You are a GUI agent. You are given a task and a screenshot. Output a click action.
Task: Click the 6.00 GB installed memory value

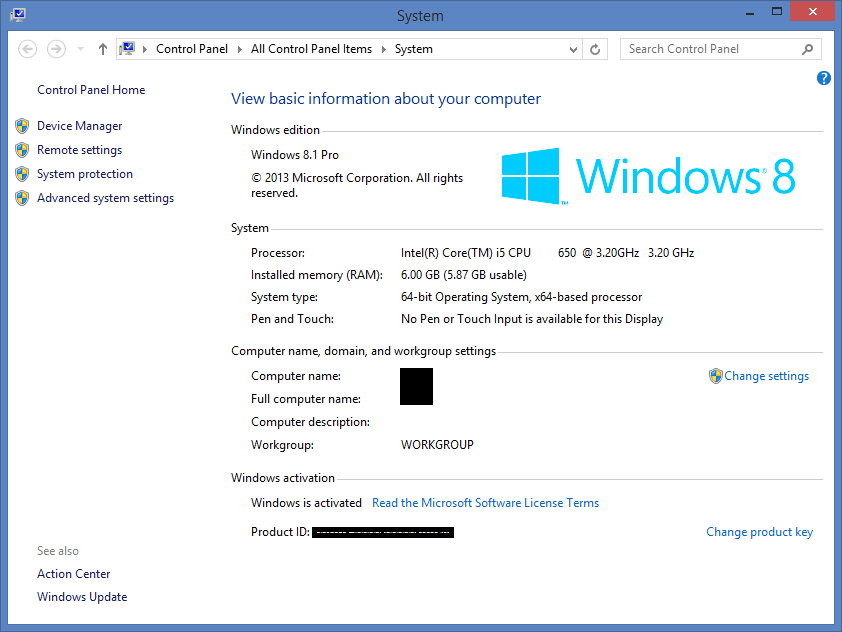(x=463, y=275)
